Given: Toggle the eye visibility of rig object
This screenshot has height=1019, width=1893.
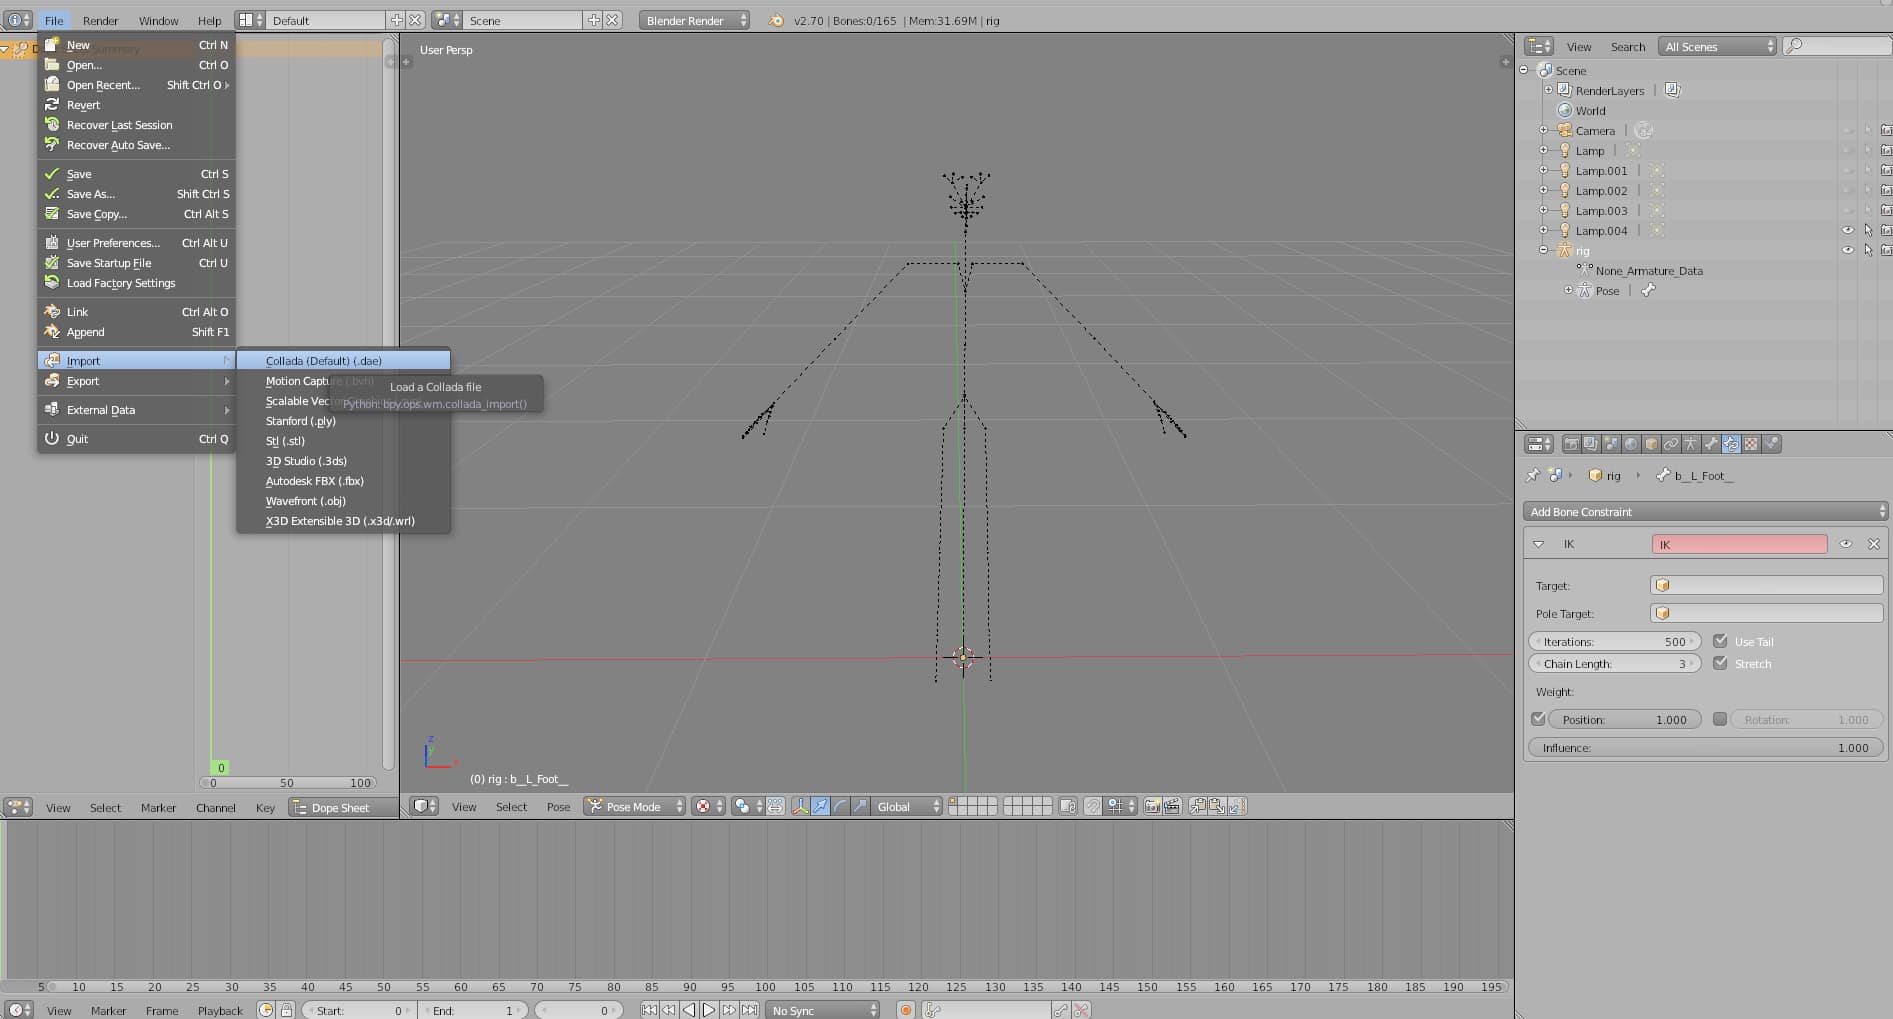Looking at the screenshot, I should pos(1848,250).
